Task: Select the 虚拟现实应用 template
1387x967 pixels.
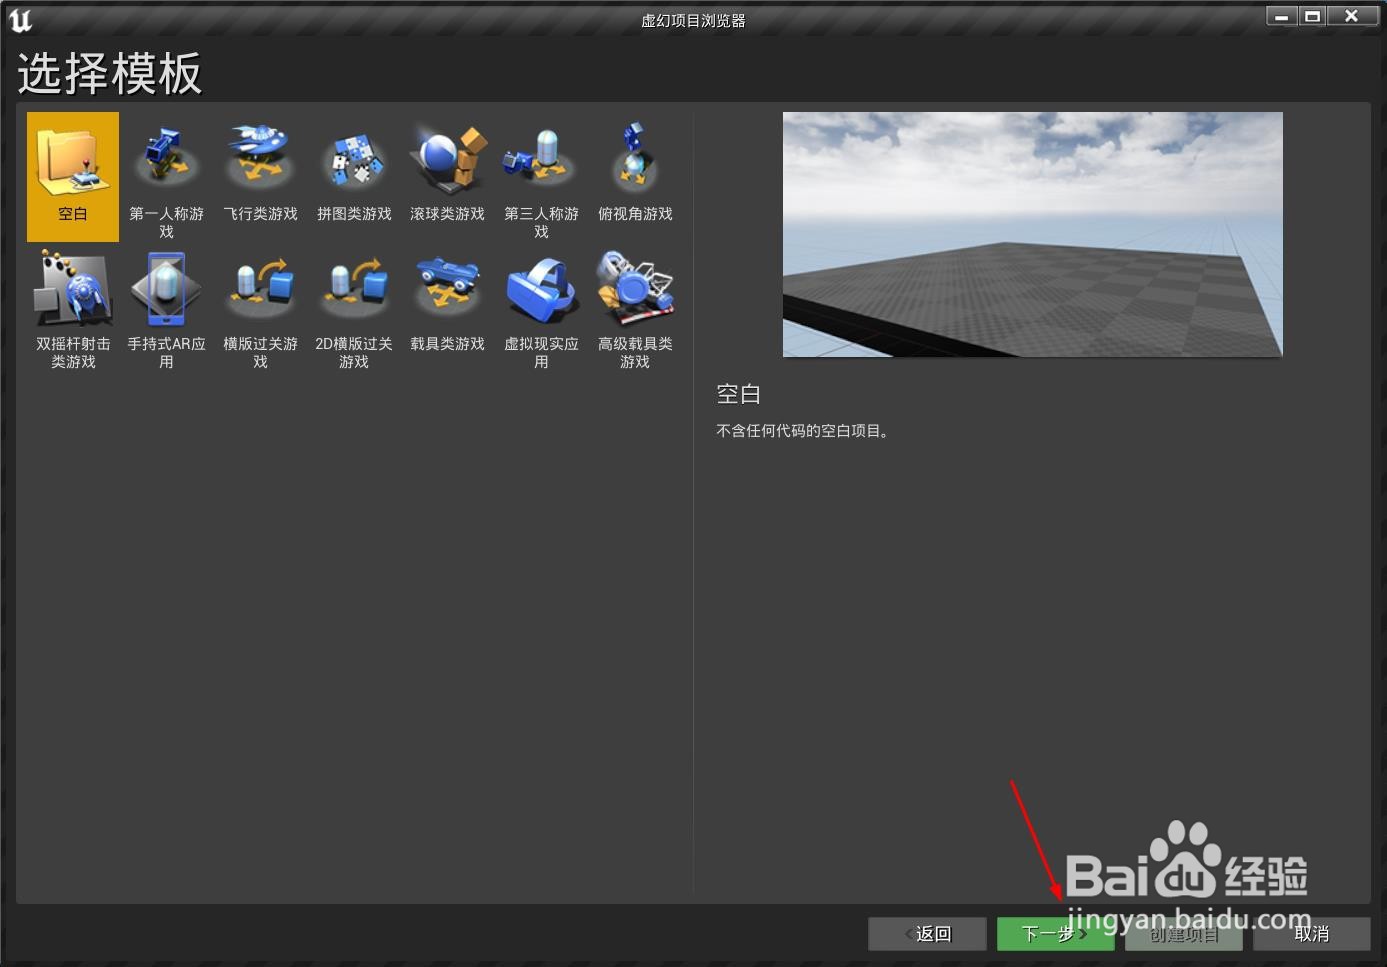Action: [541, 309]
